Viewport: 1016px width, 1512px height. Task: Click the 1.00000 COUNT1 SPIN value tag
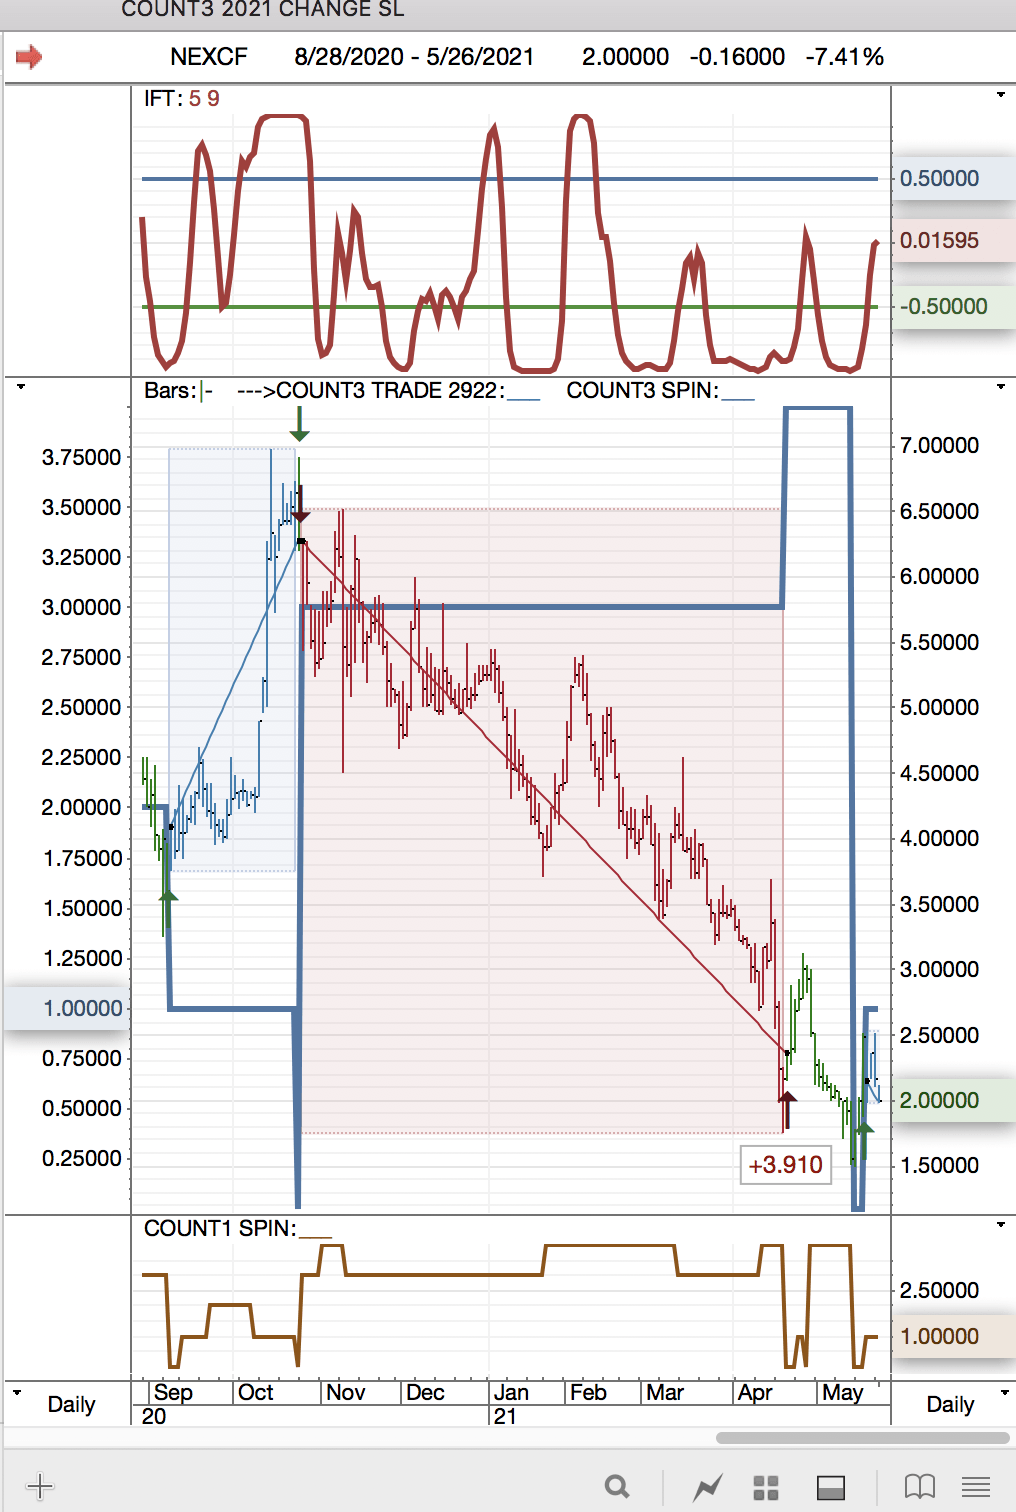[x=953, y=1336]
